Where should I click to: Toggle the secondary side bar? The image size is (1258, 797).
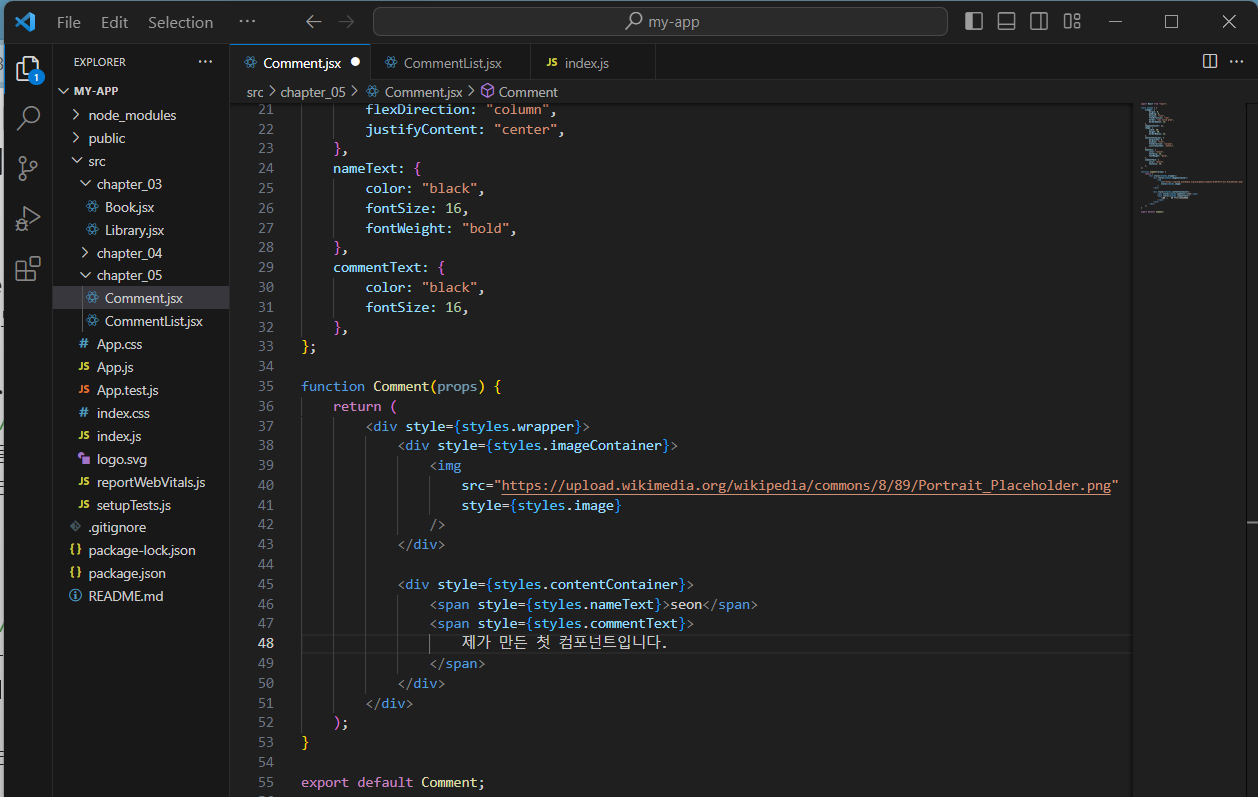pos(1039,21)
